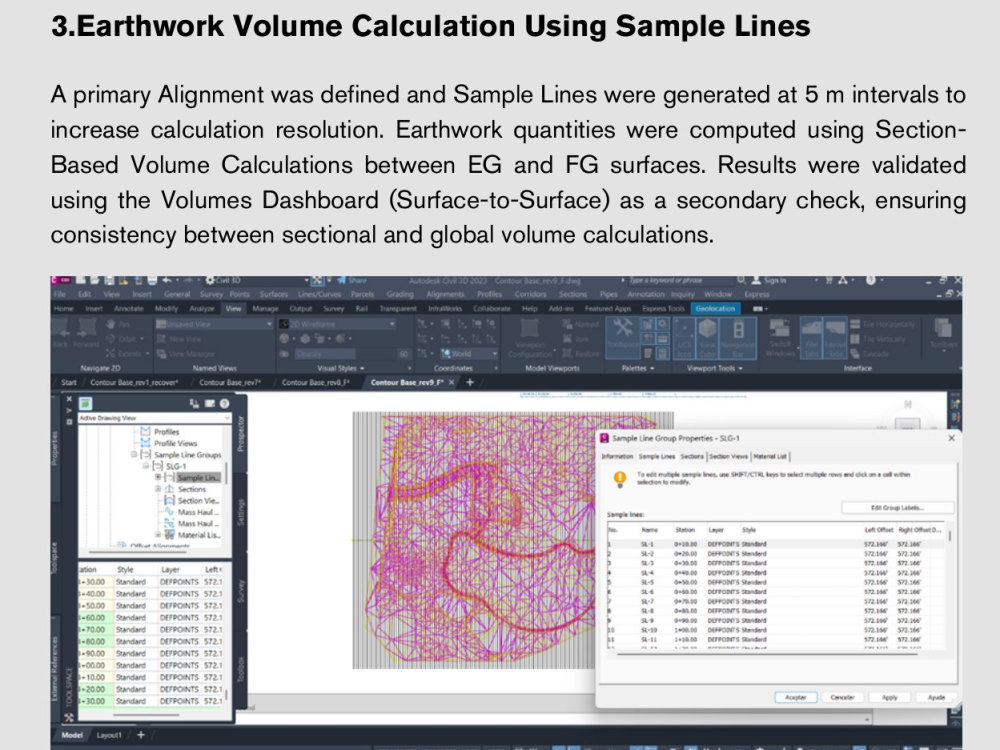Viewport: 1000px width, 750px height.
Task: Select SL-1 row in sample lines table
Action: coord(774,544)
